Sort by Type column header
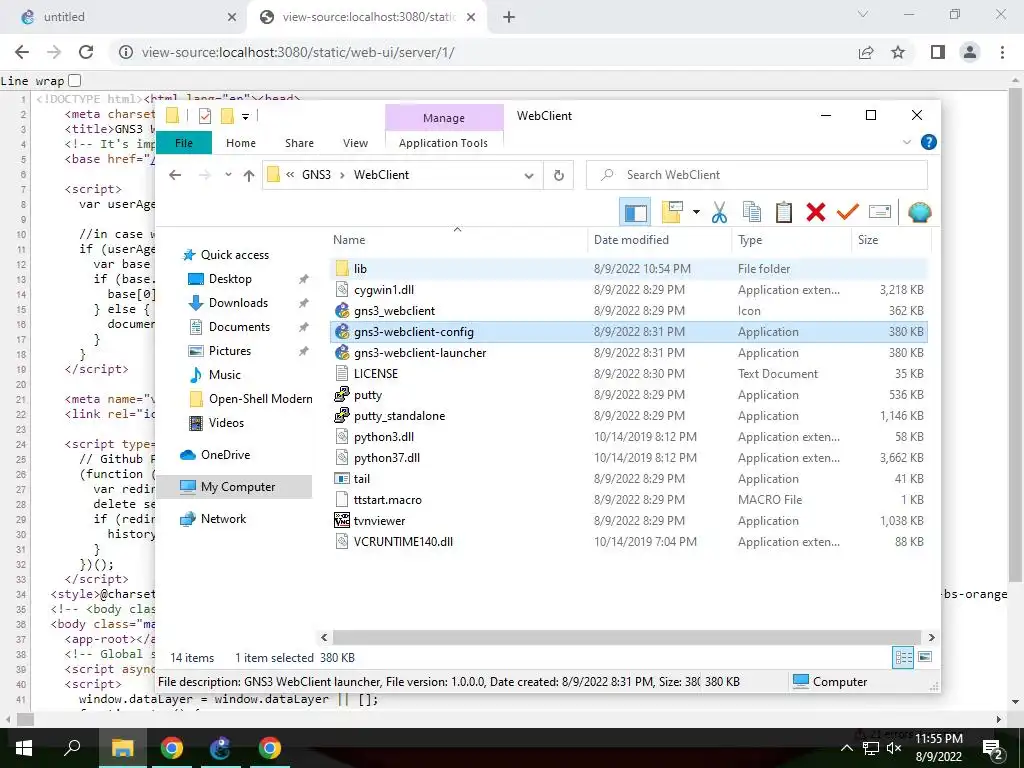 pyautogui.click(x=792, y=240)
